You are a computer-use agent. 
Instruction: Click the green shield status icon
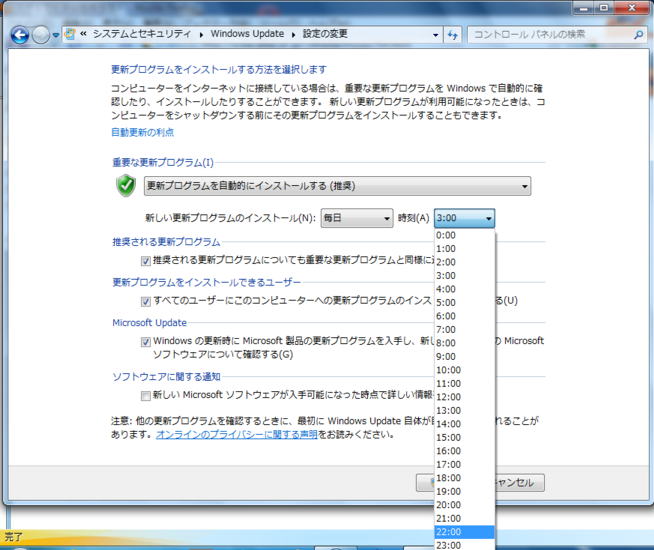coord(126,186)
